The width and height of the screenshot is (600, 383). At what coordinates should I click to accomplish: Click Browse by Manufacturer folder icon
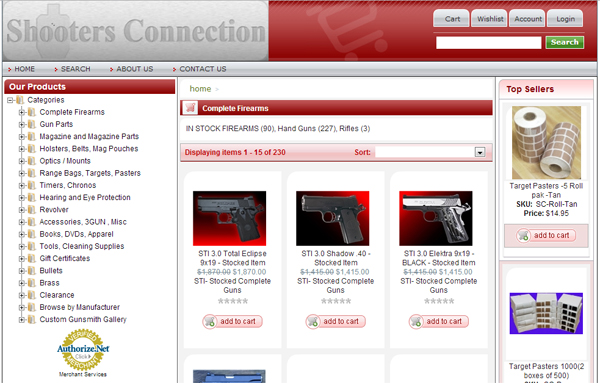(32, 308)
